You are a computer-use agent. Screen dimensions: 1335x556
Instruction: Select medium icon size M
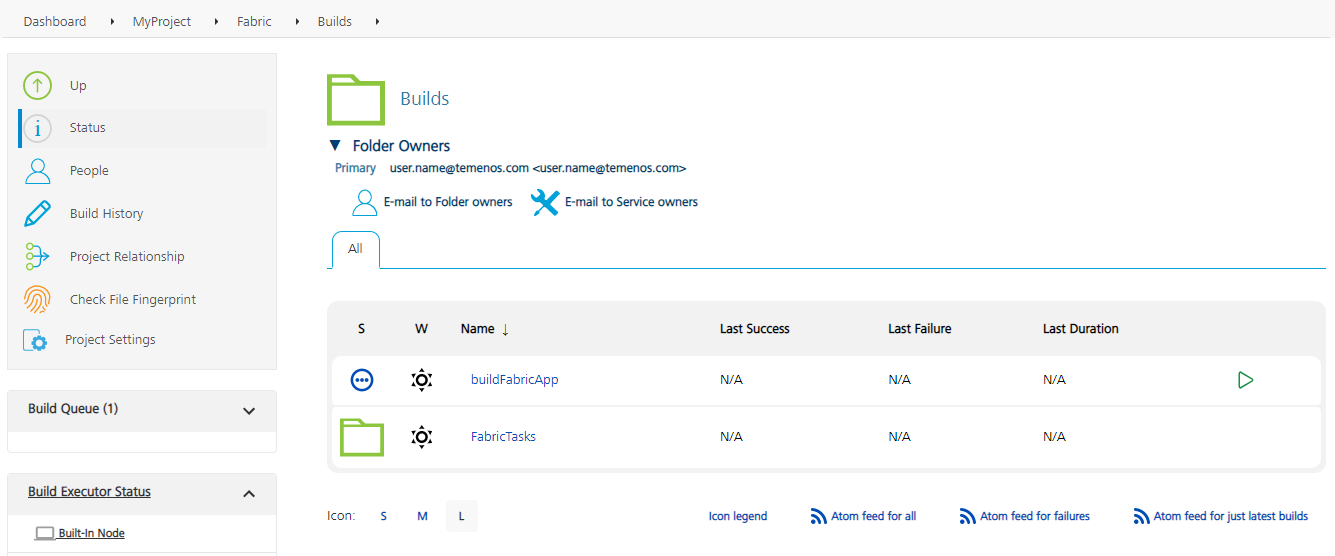(422, 517)
